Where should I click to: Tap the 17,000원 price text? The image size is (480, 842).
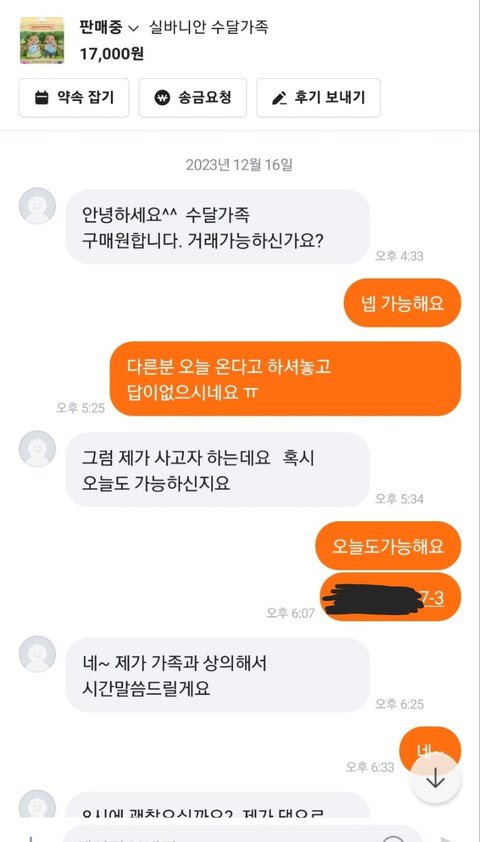[x=112, y=54]
